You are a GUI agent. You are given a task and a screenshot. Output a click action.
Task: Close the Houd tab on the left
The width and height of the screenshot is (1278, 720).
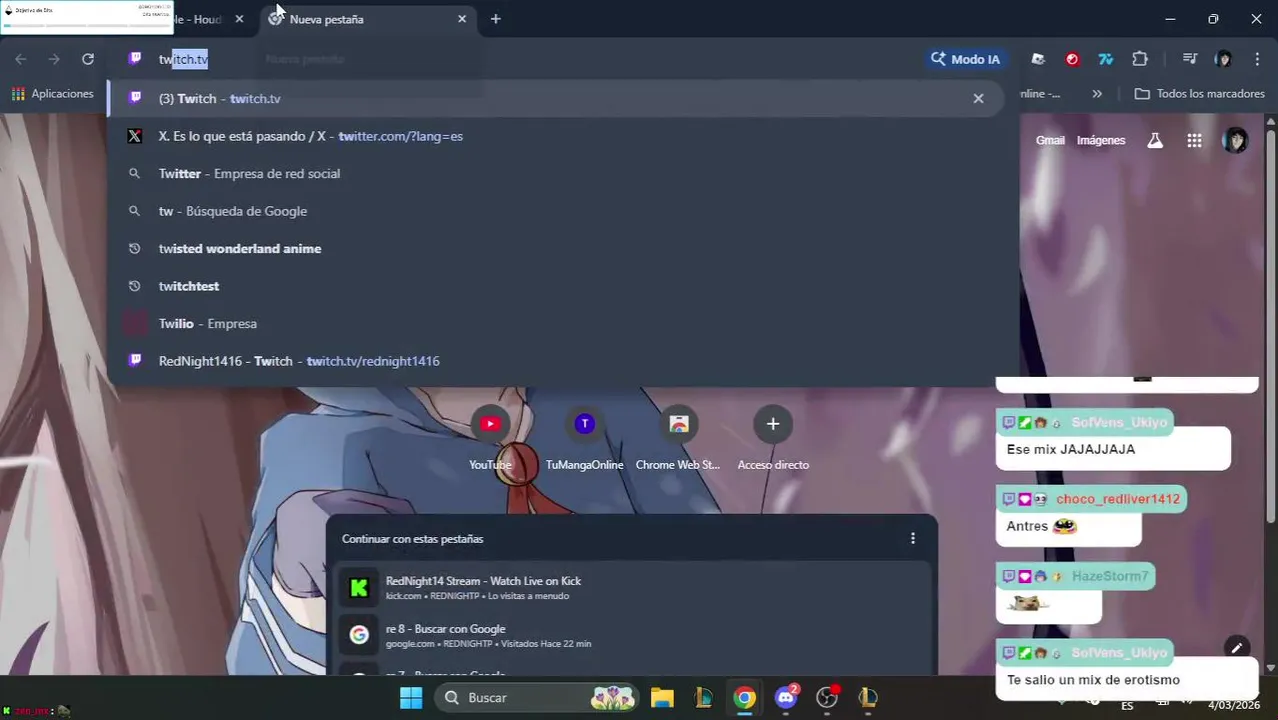pos(239,19)
